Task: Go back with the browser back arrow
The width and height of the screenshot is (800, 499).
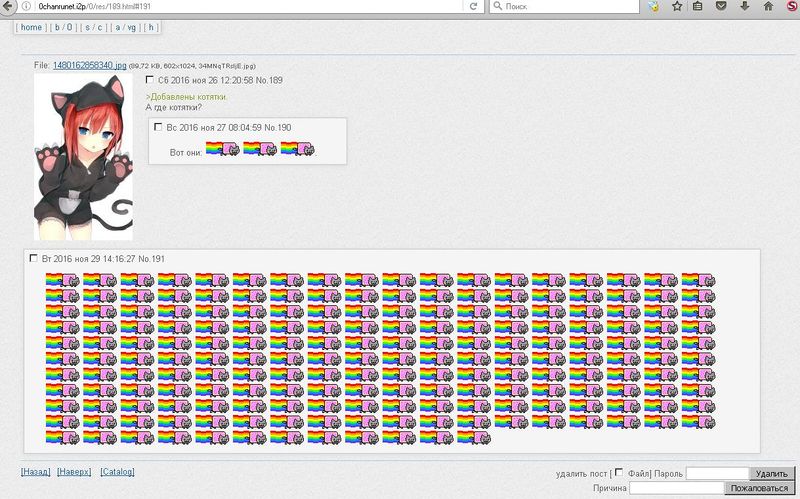Action: pyautogui.click(x=8, y=6)
